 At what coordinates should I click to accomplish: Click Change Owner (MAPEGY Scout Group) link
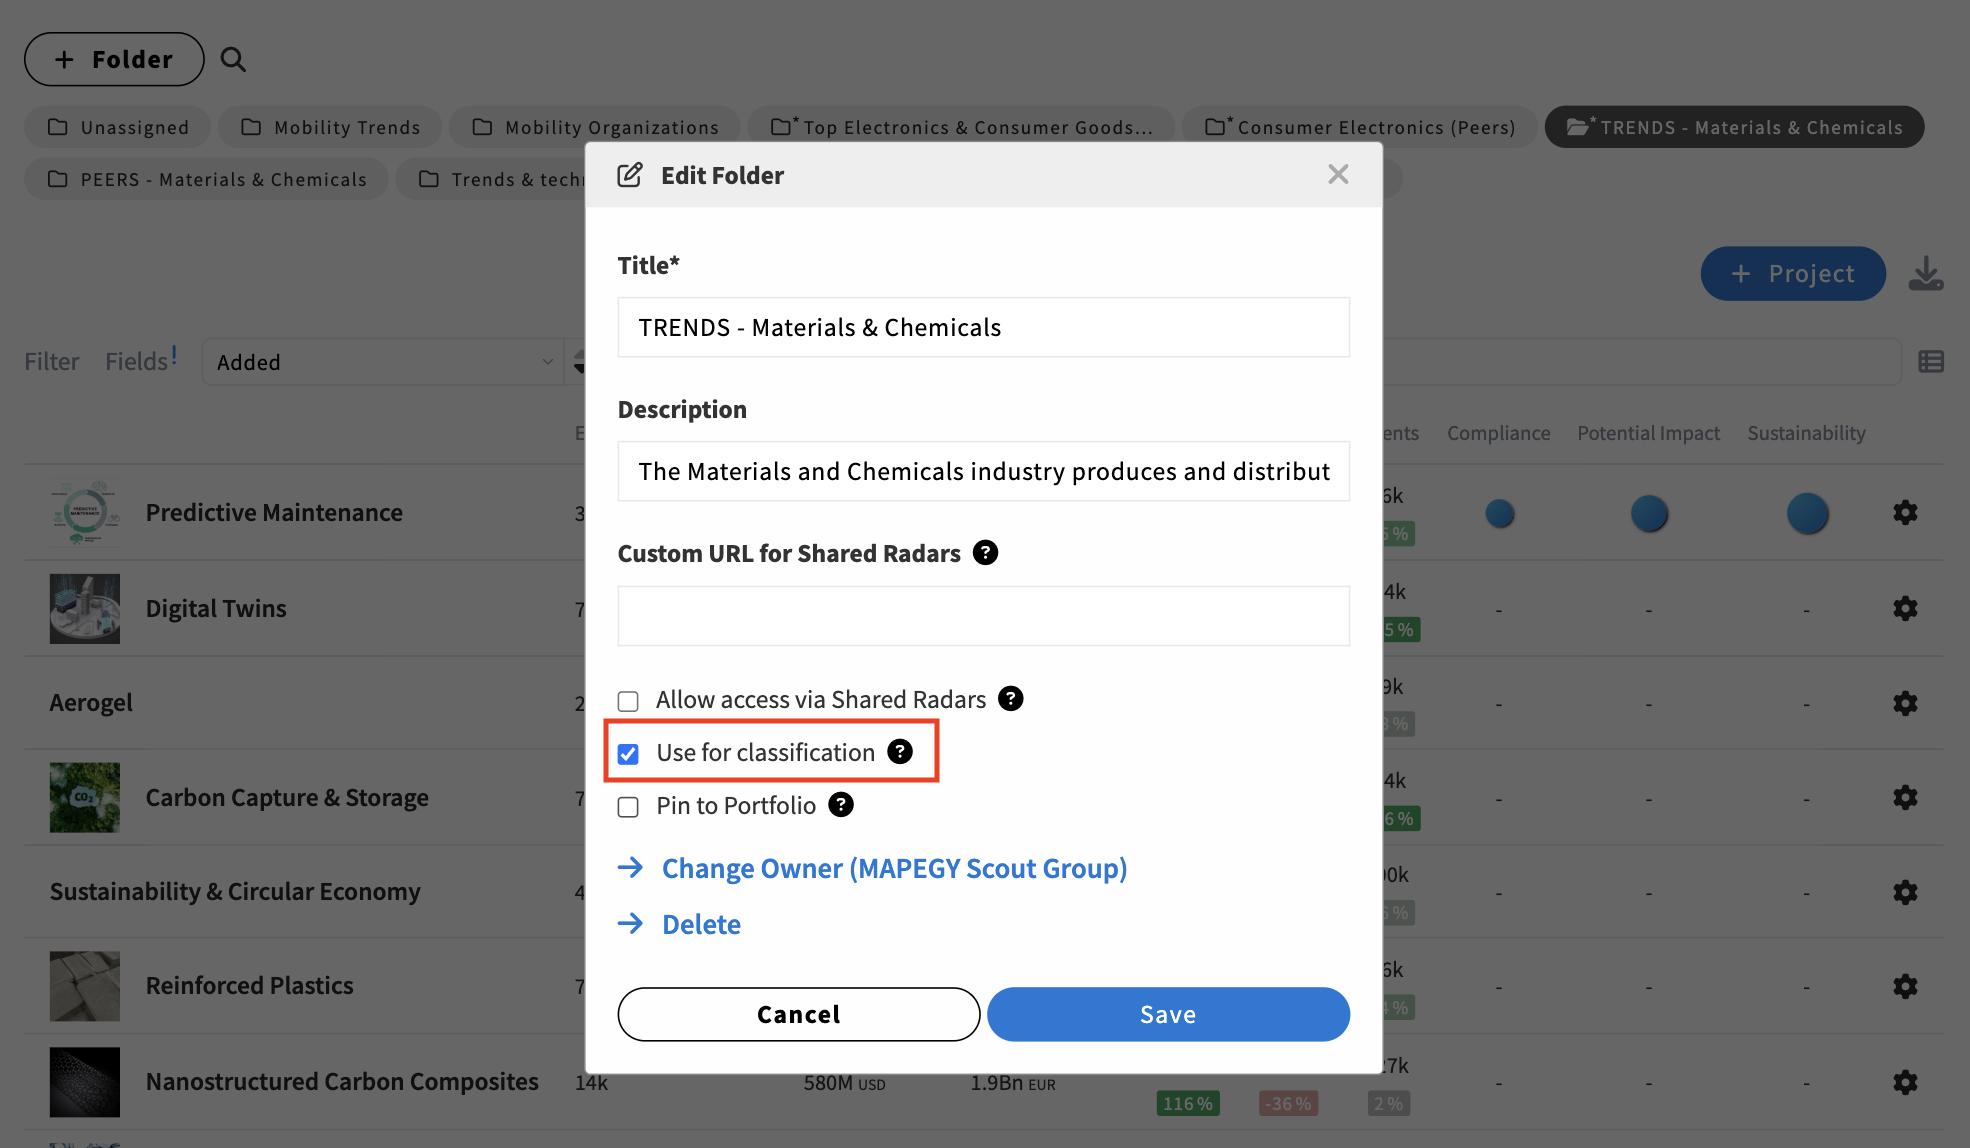[894, 868]
